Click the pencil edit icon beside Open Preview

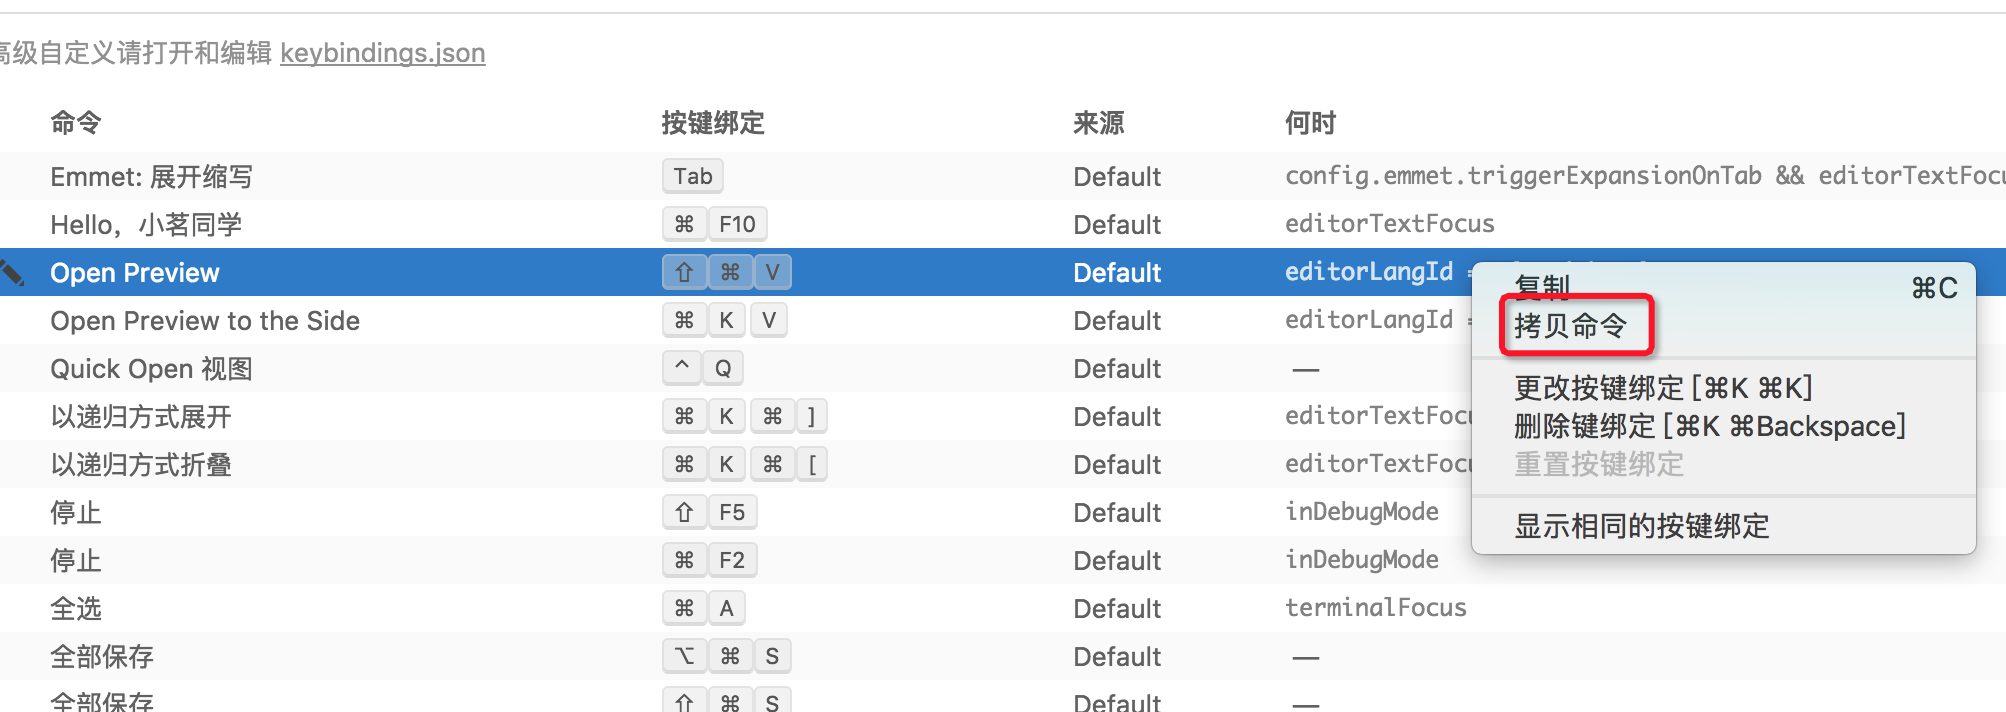click(x=12, y=272)
